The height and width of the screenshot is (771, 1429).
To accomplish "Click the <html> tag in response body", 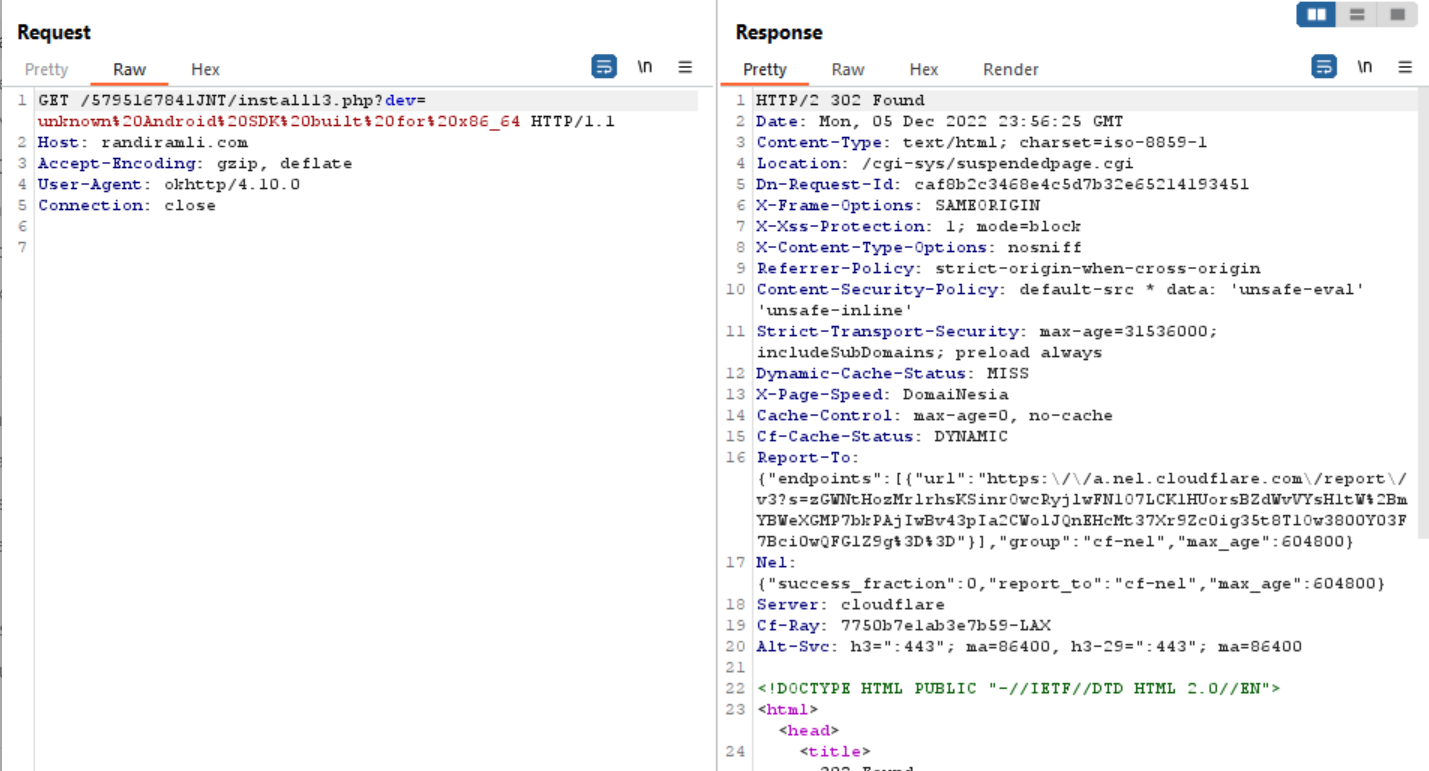I will [x=787, y=709].
